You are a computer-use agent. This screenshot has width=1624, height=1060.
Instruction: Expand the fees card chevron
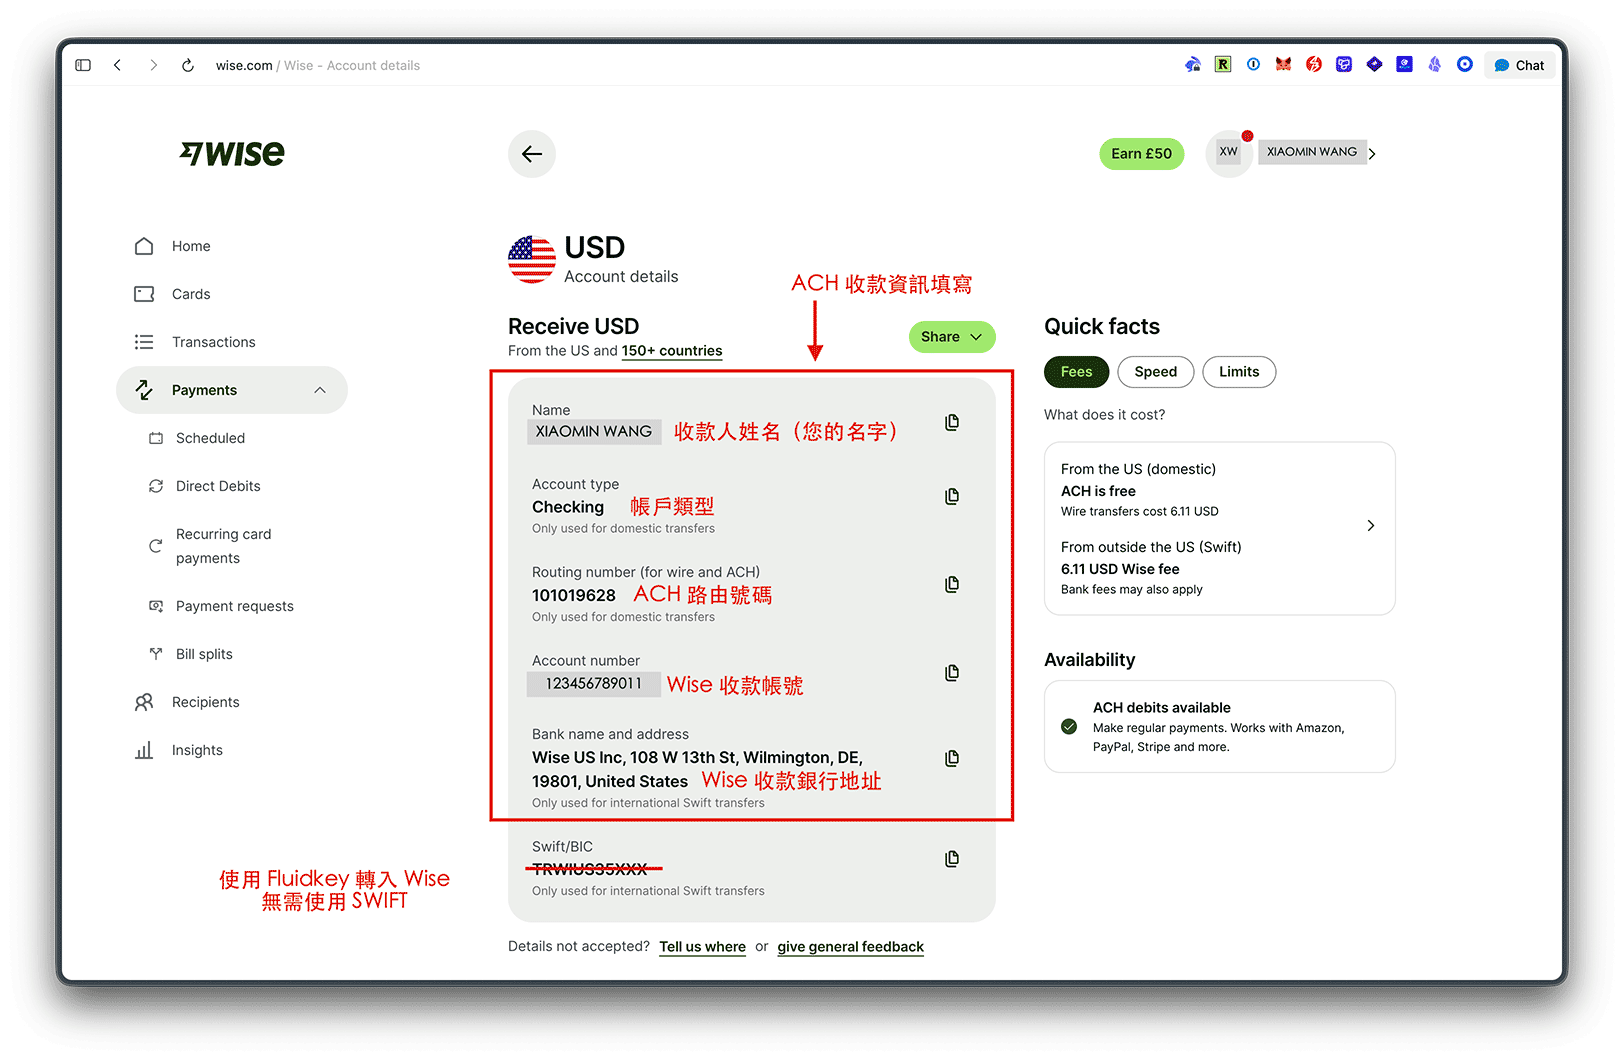(x=1371, y=526)
